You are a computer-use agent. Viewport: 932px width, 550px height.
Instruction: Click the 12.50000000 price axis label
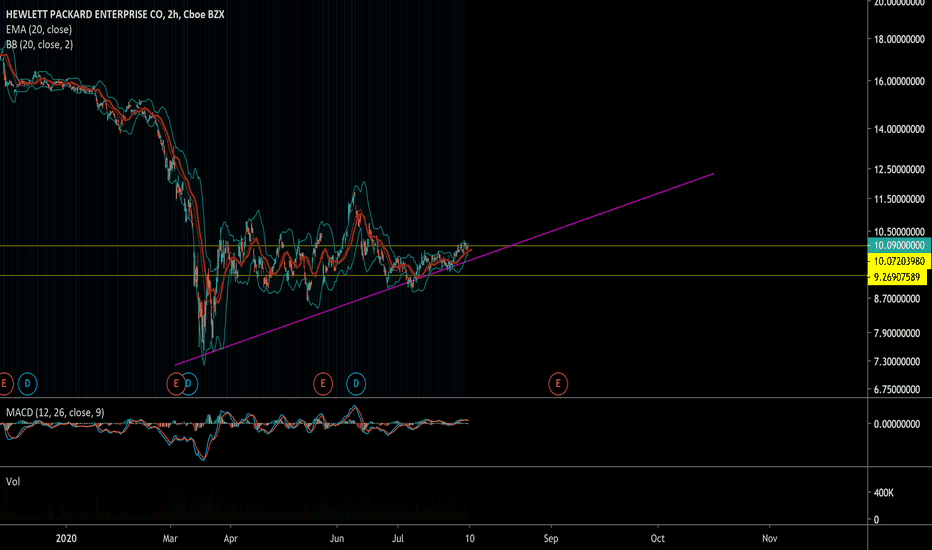point(899,169)
